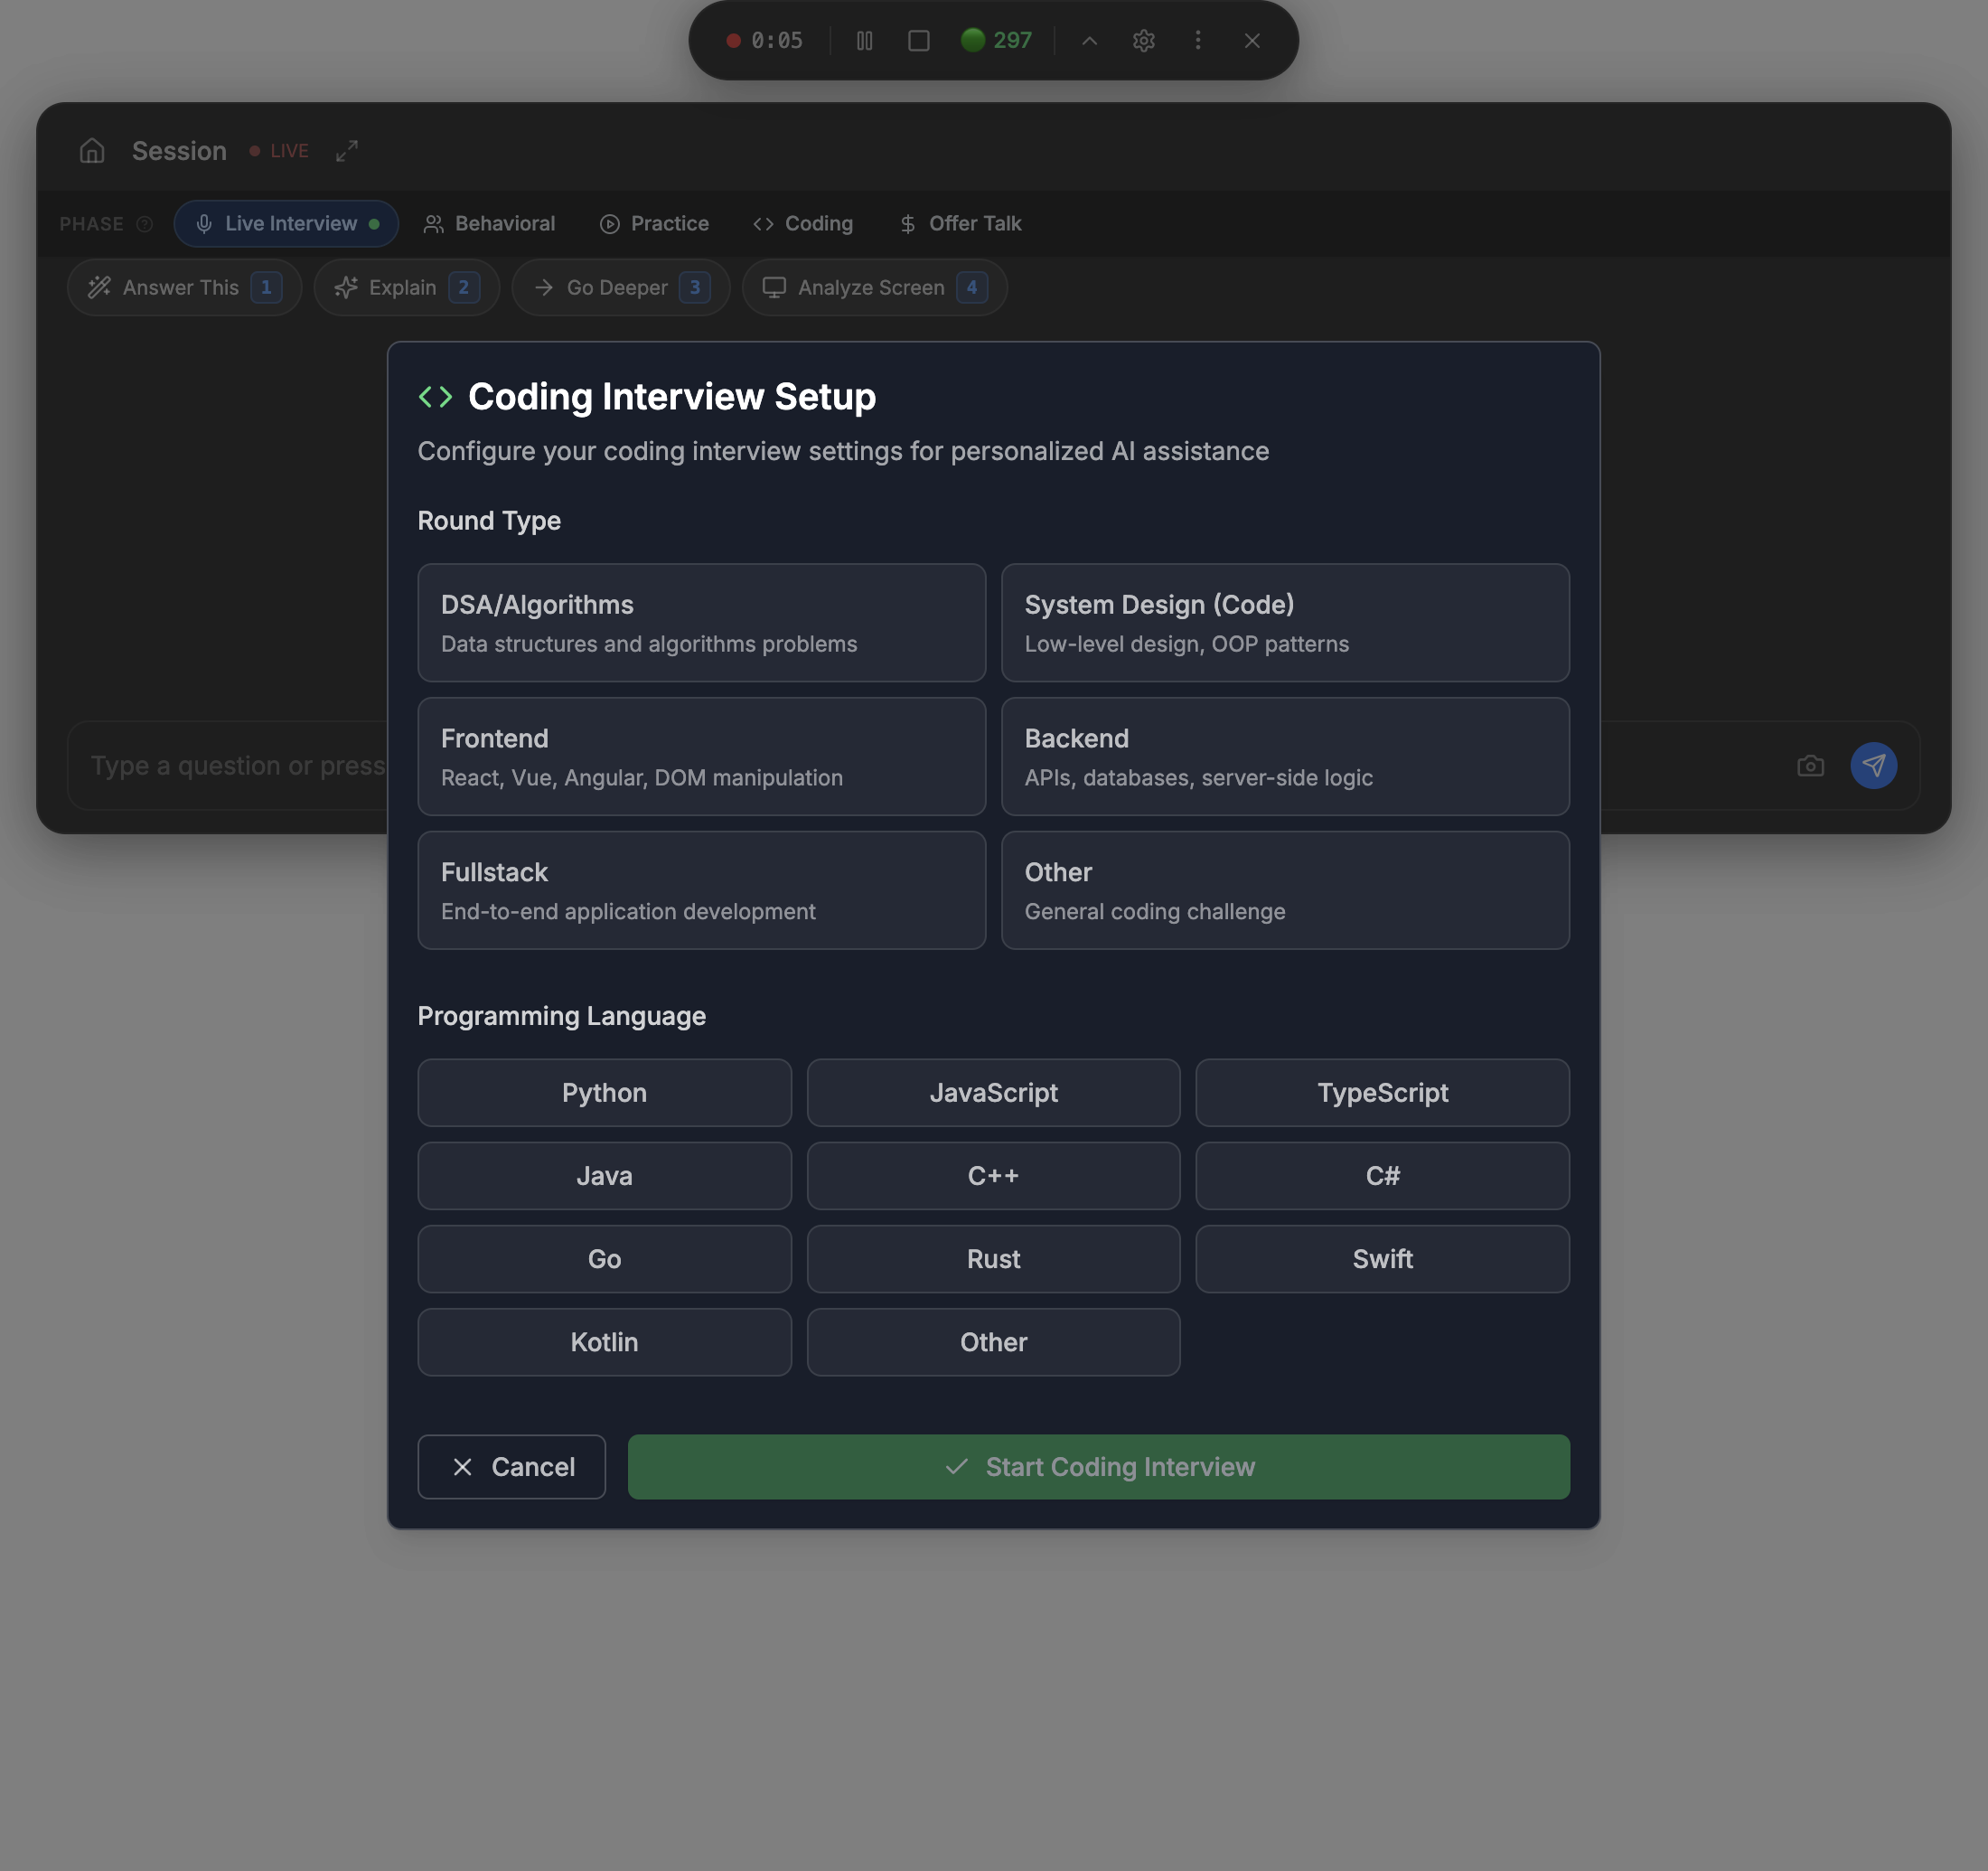1988x1871 pixels.
Task: Click the camera screenshot icon
Action: coord(1811,766)
